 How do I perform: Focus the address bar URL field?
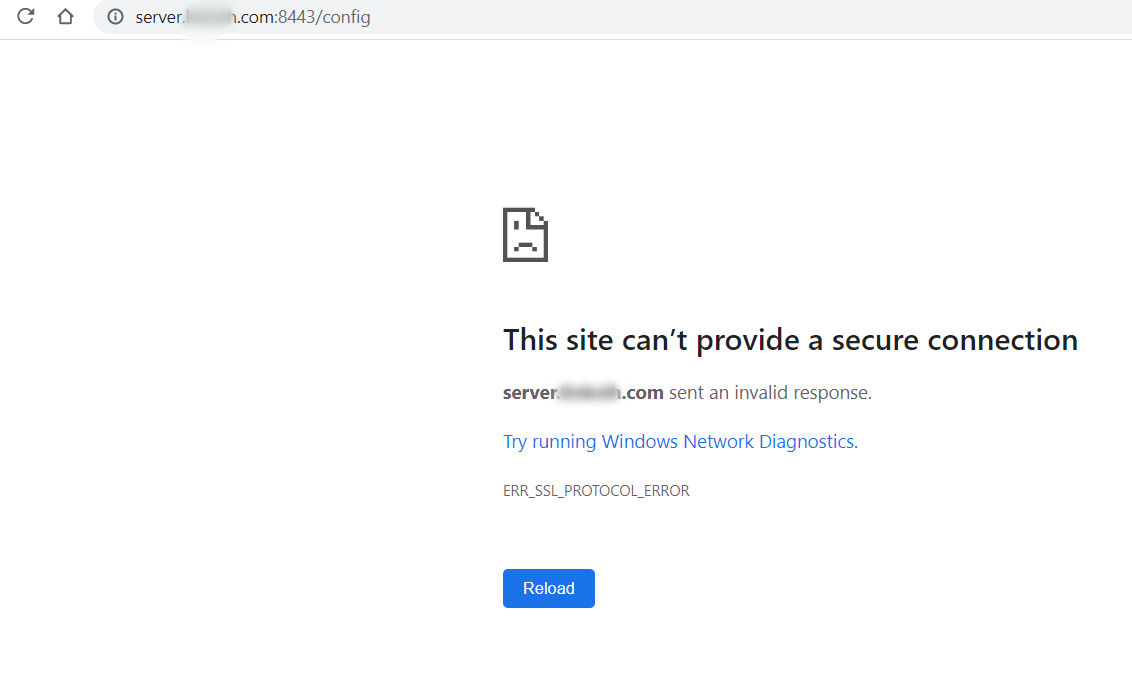tap(600, 17)
